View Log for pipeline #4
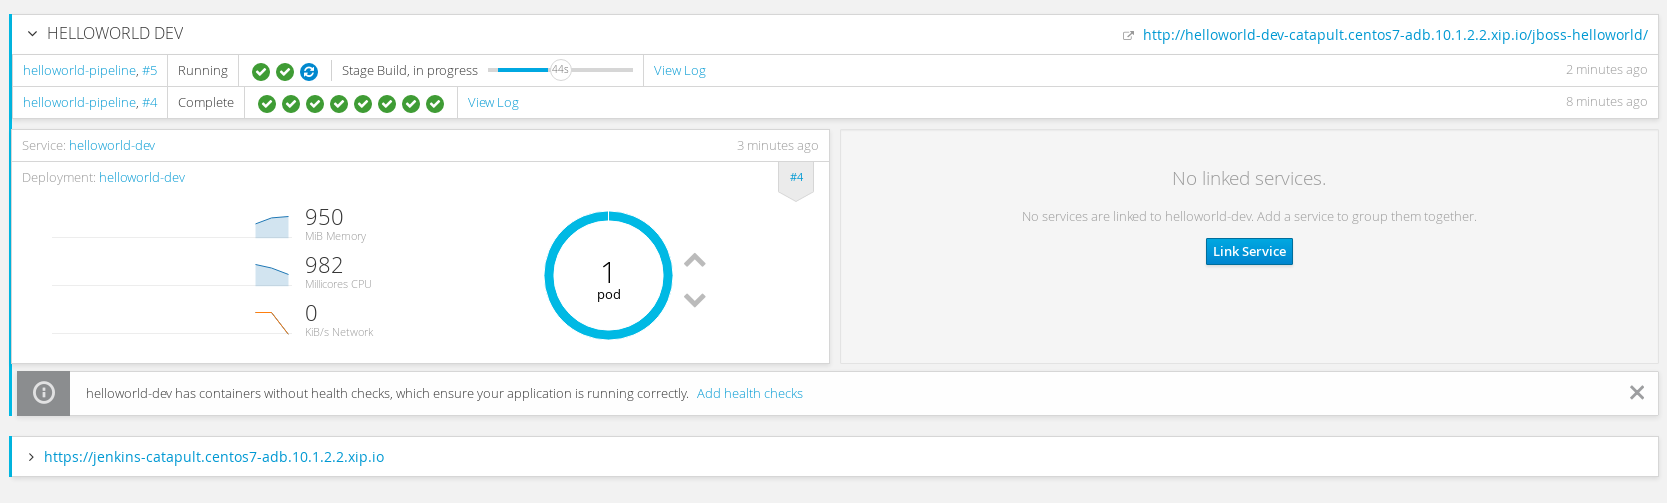The image size is (1667, 503). click(493, 103)
